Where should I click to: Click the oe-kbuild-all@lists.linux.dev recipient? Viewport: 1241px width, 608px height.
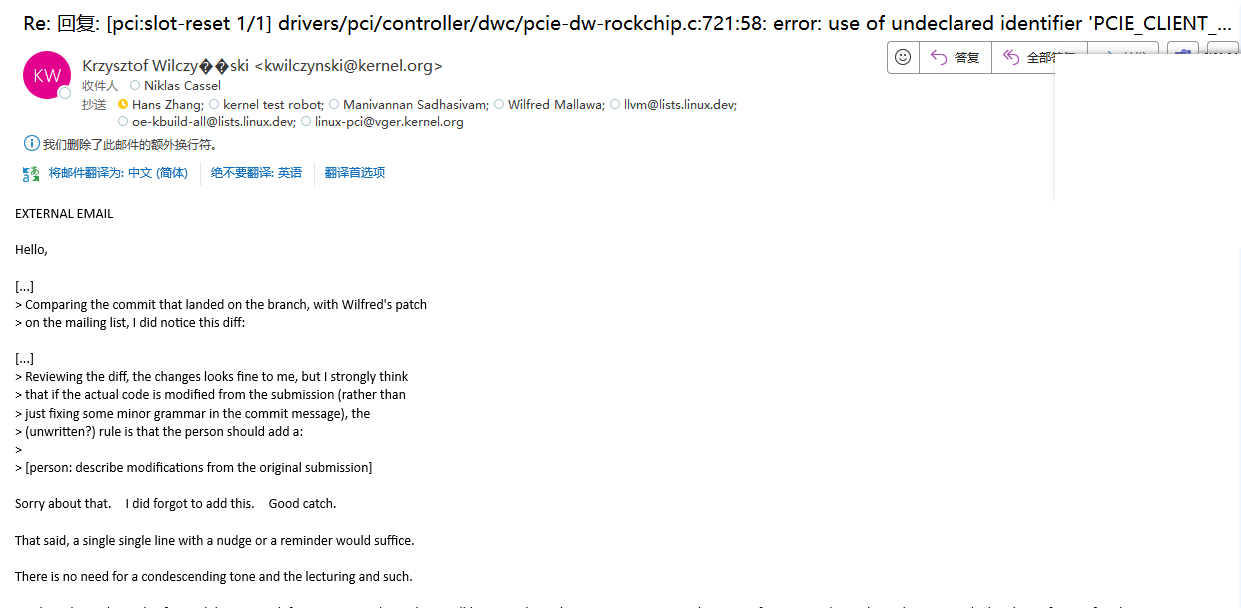(213, 122)
